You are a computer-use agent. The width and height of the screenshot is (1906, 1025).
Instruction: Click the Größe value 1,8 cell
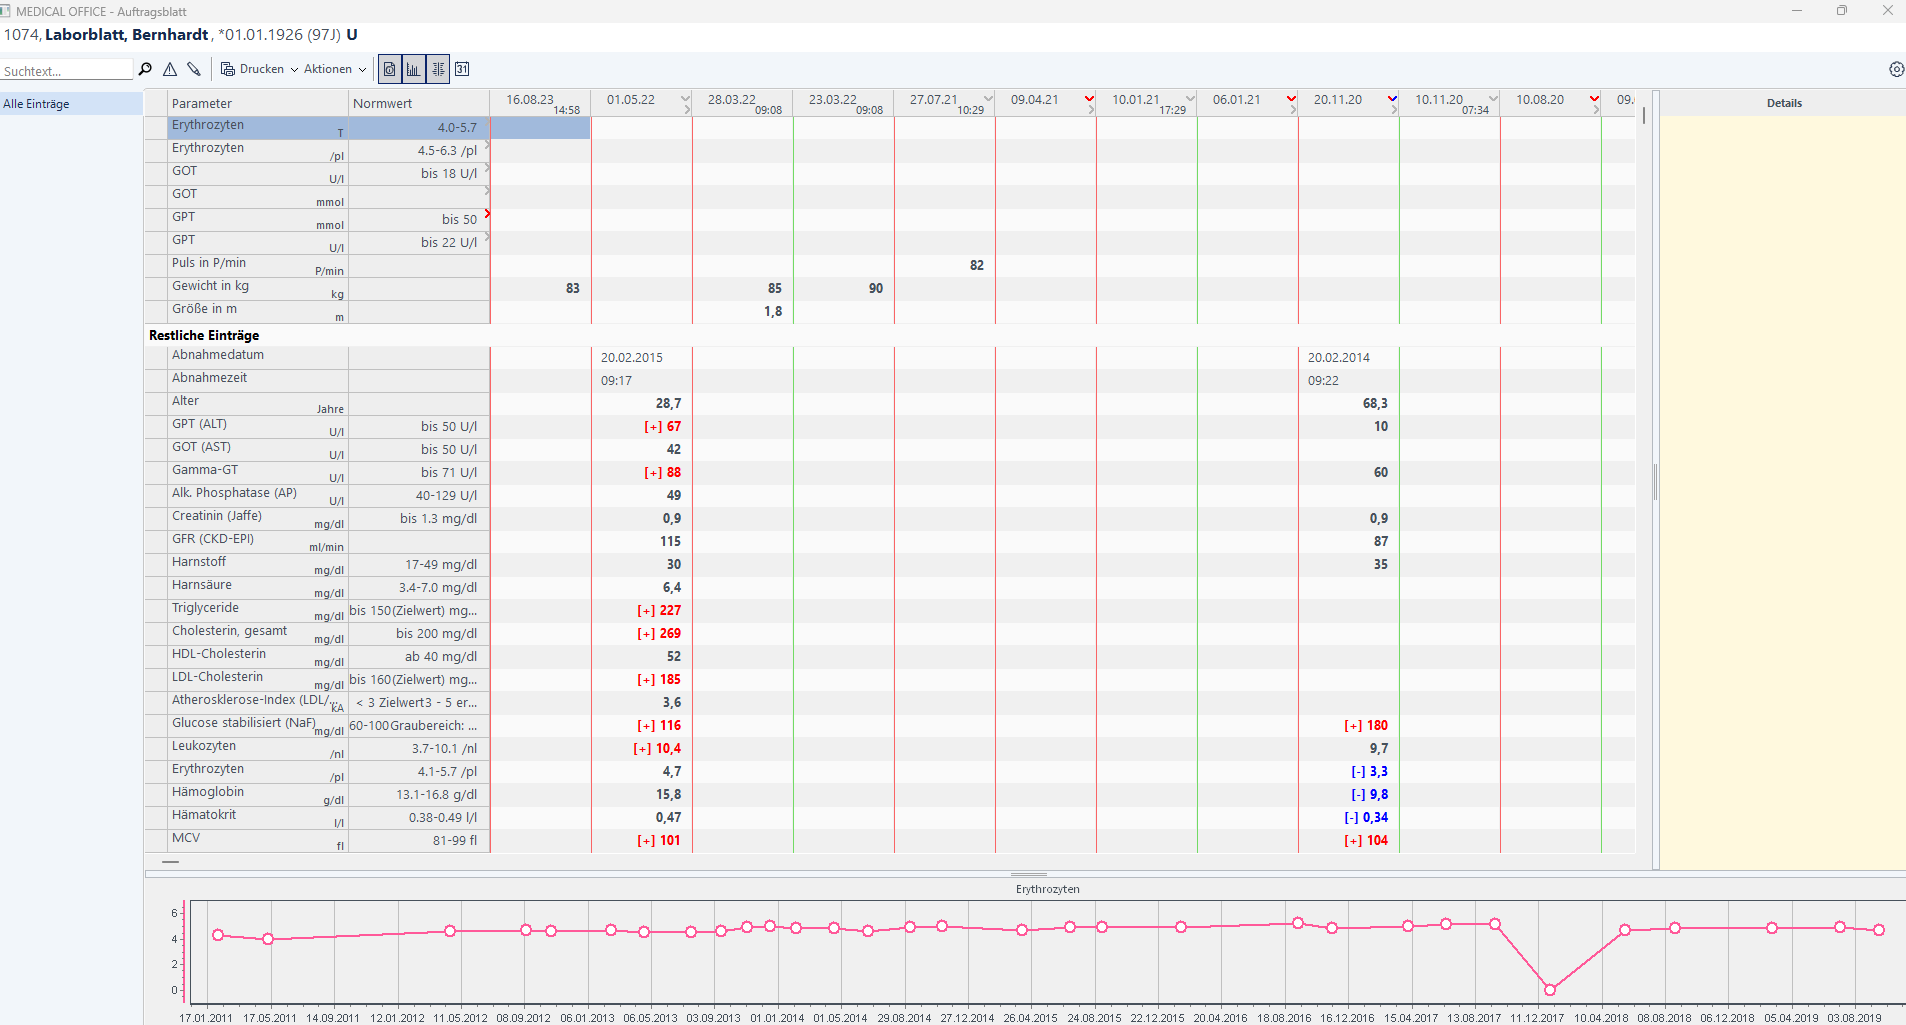tap(742, 311)
